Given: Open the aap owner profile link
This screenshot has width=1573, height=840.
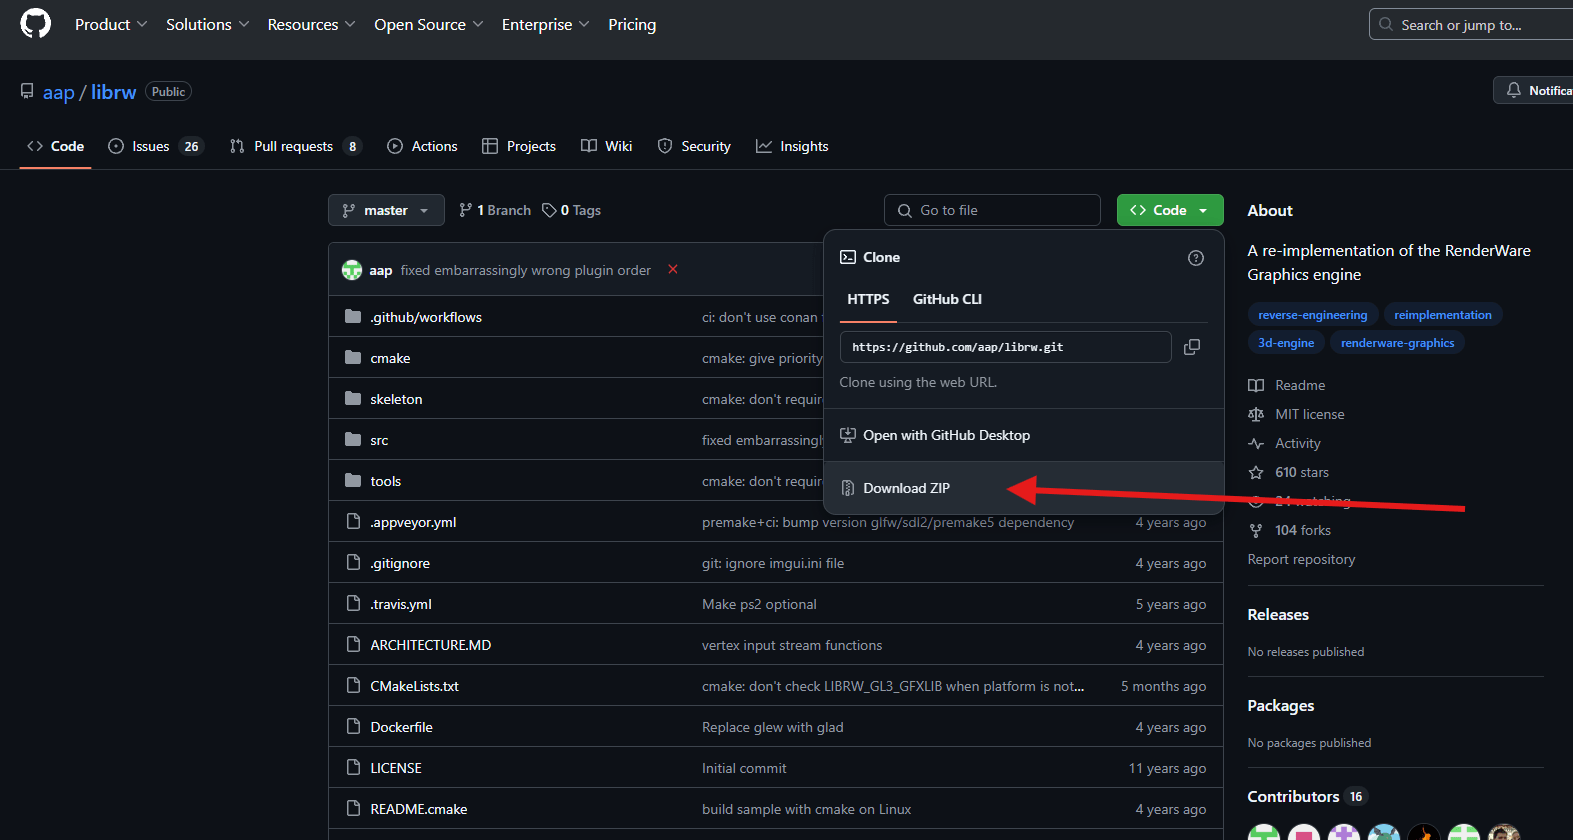Looking at the screenshot, I should 59,92.
